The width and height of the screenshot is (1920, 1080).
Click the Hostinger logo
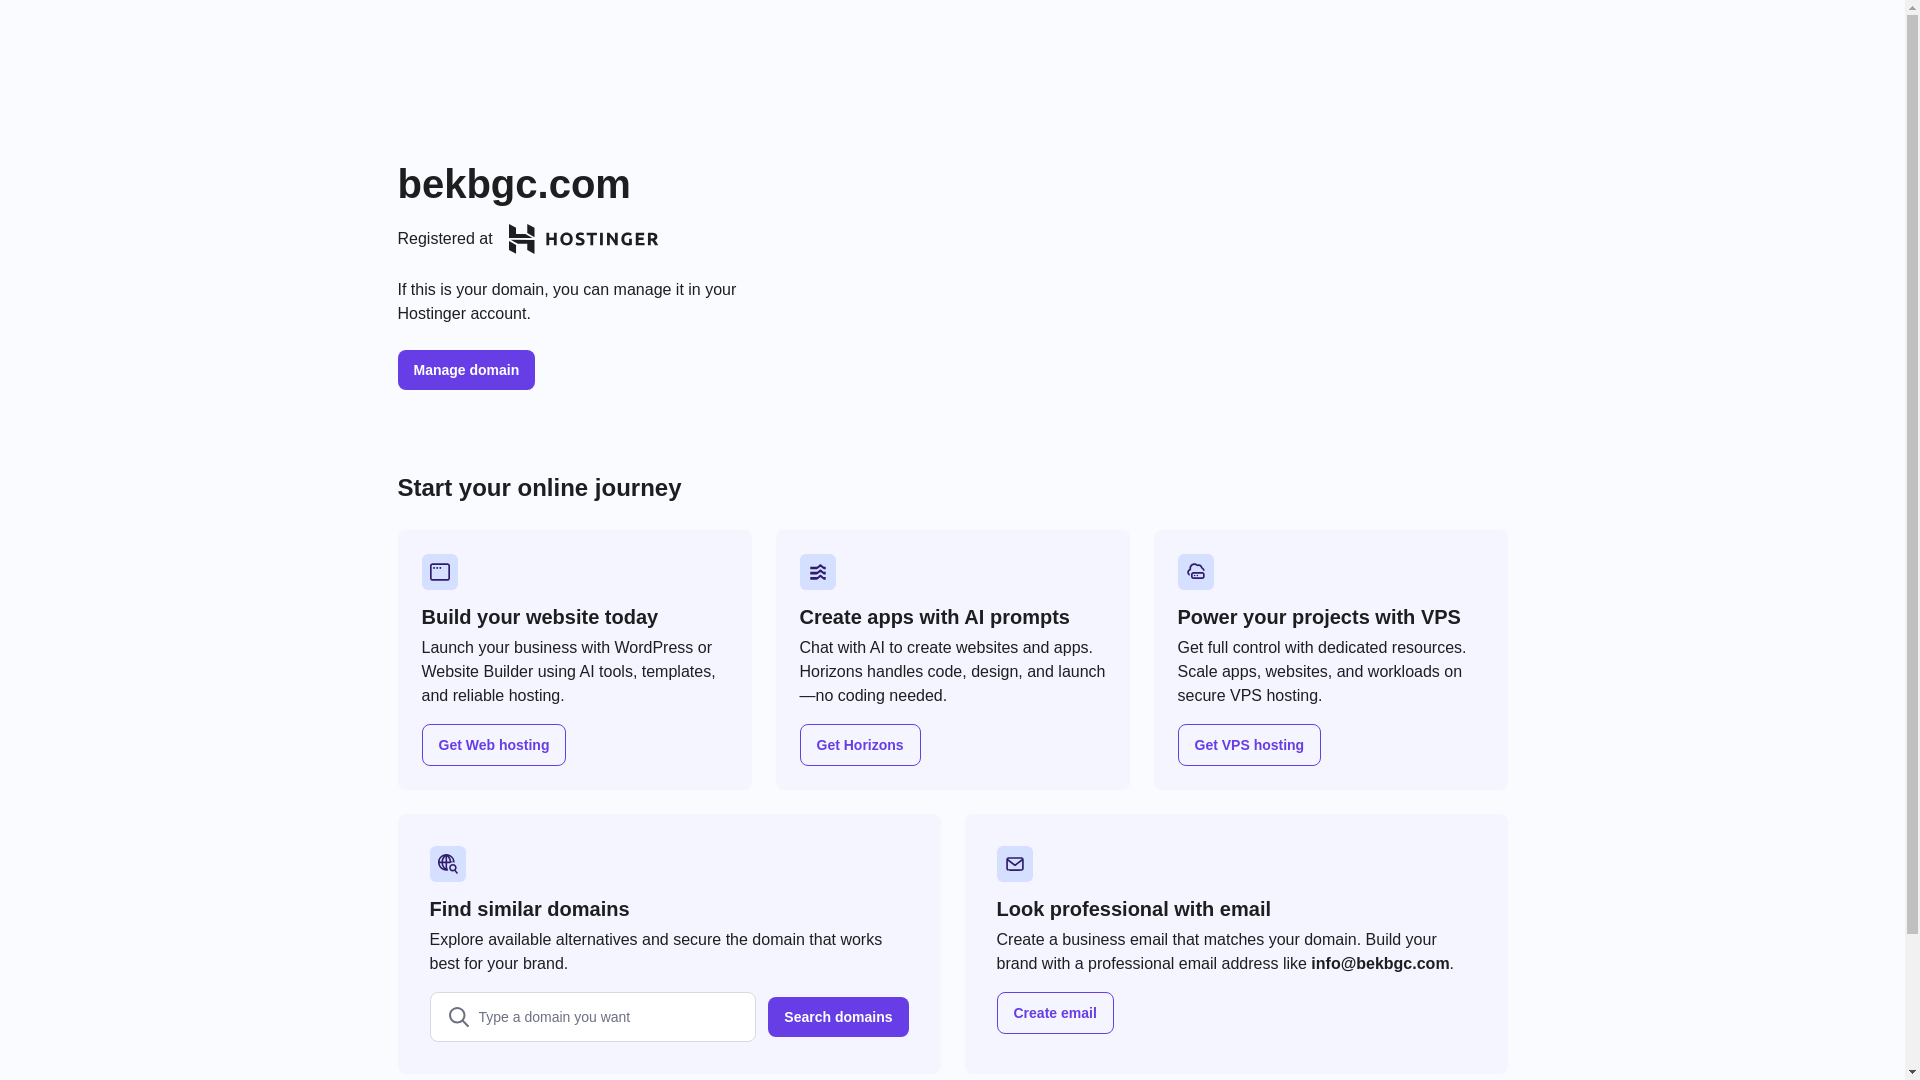[x=583, y=239]
